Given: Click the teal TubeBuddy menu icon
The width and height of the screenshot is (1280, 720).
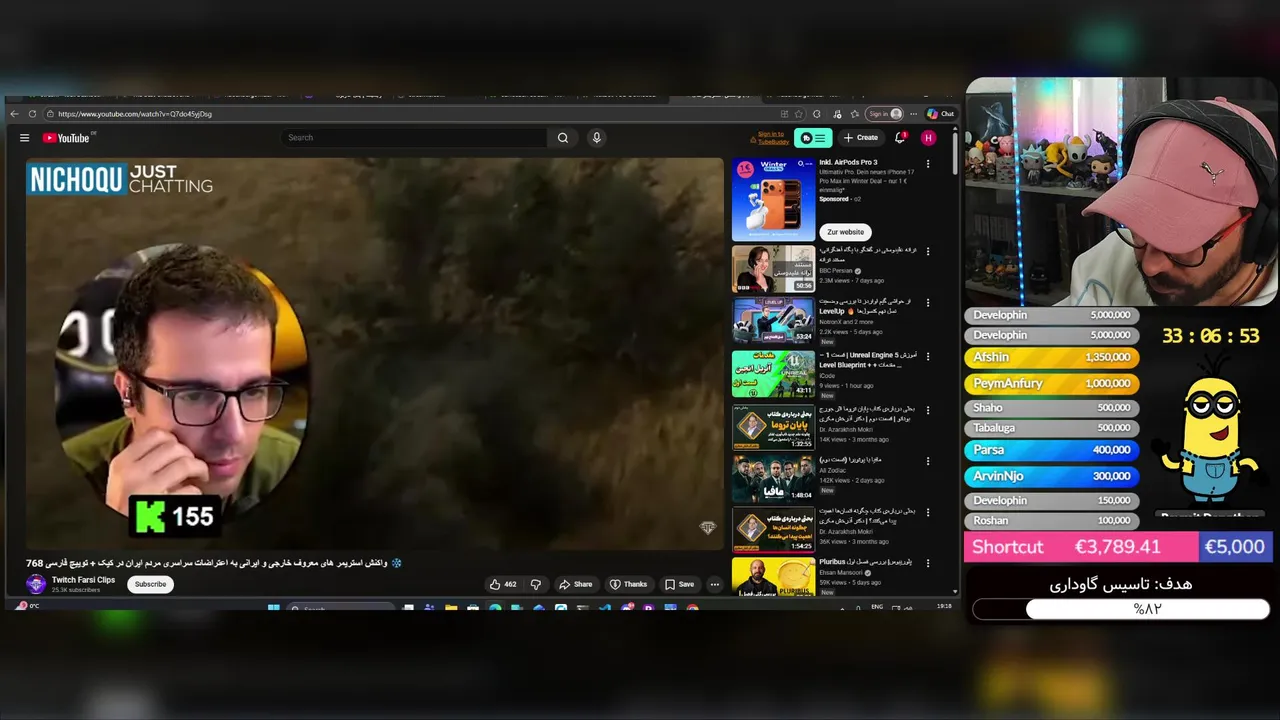Looking at the screenshot, I should (813, 138).
